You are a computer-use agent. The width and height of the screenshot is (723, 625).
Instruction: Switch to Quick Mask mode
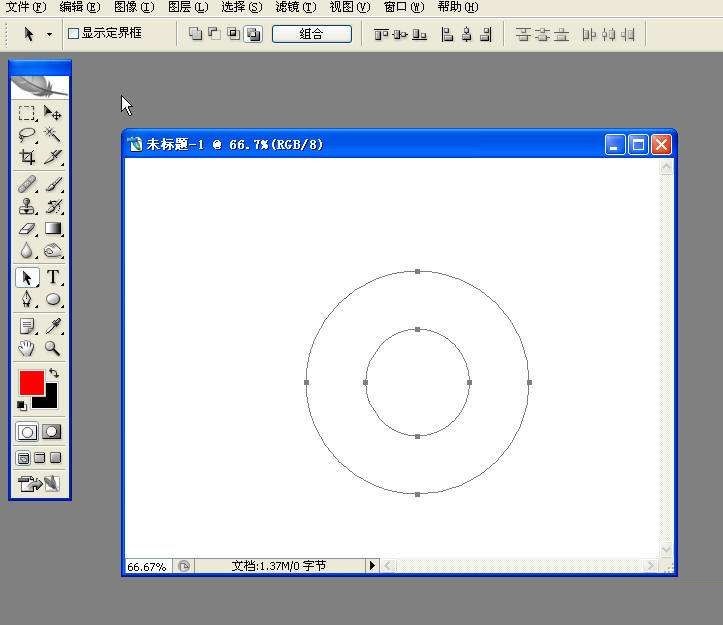pos(52,432)
